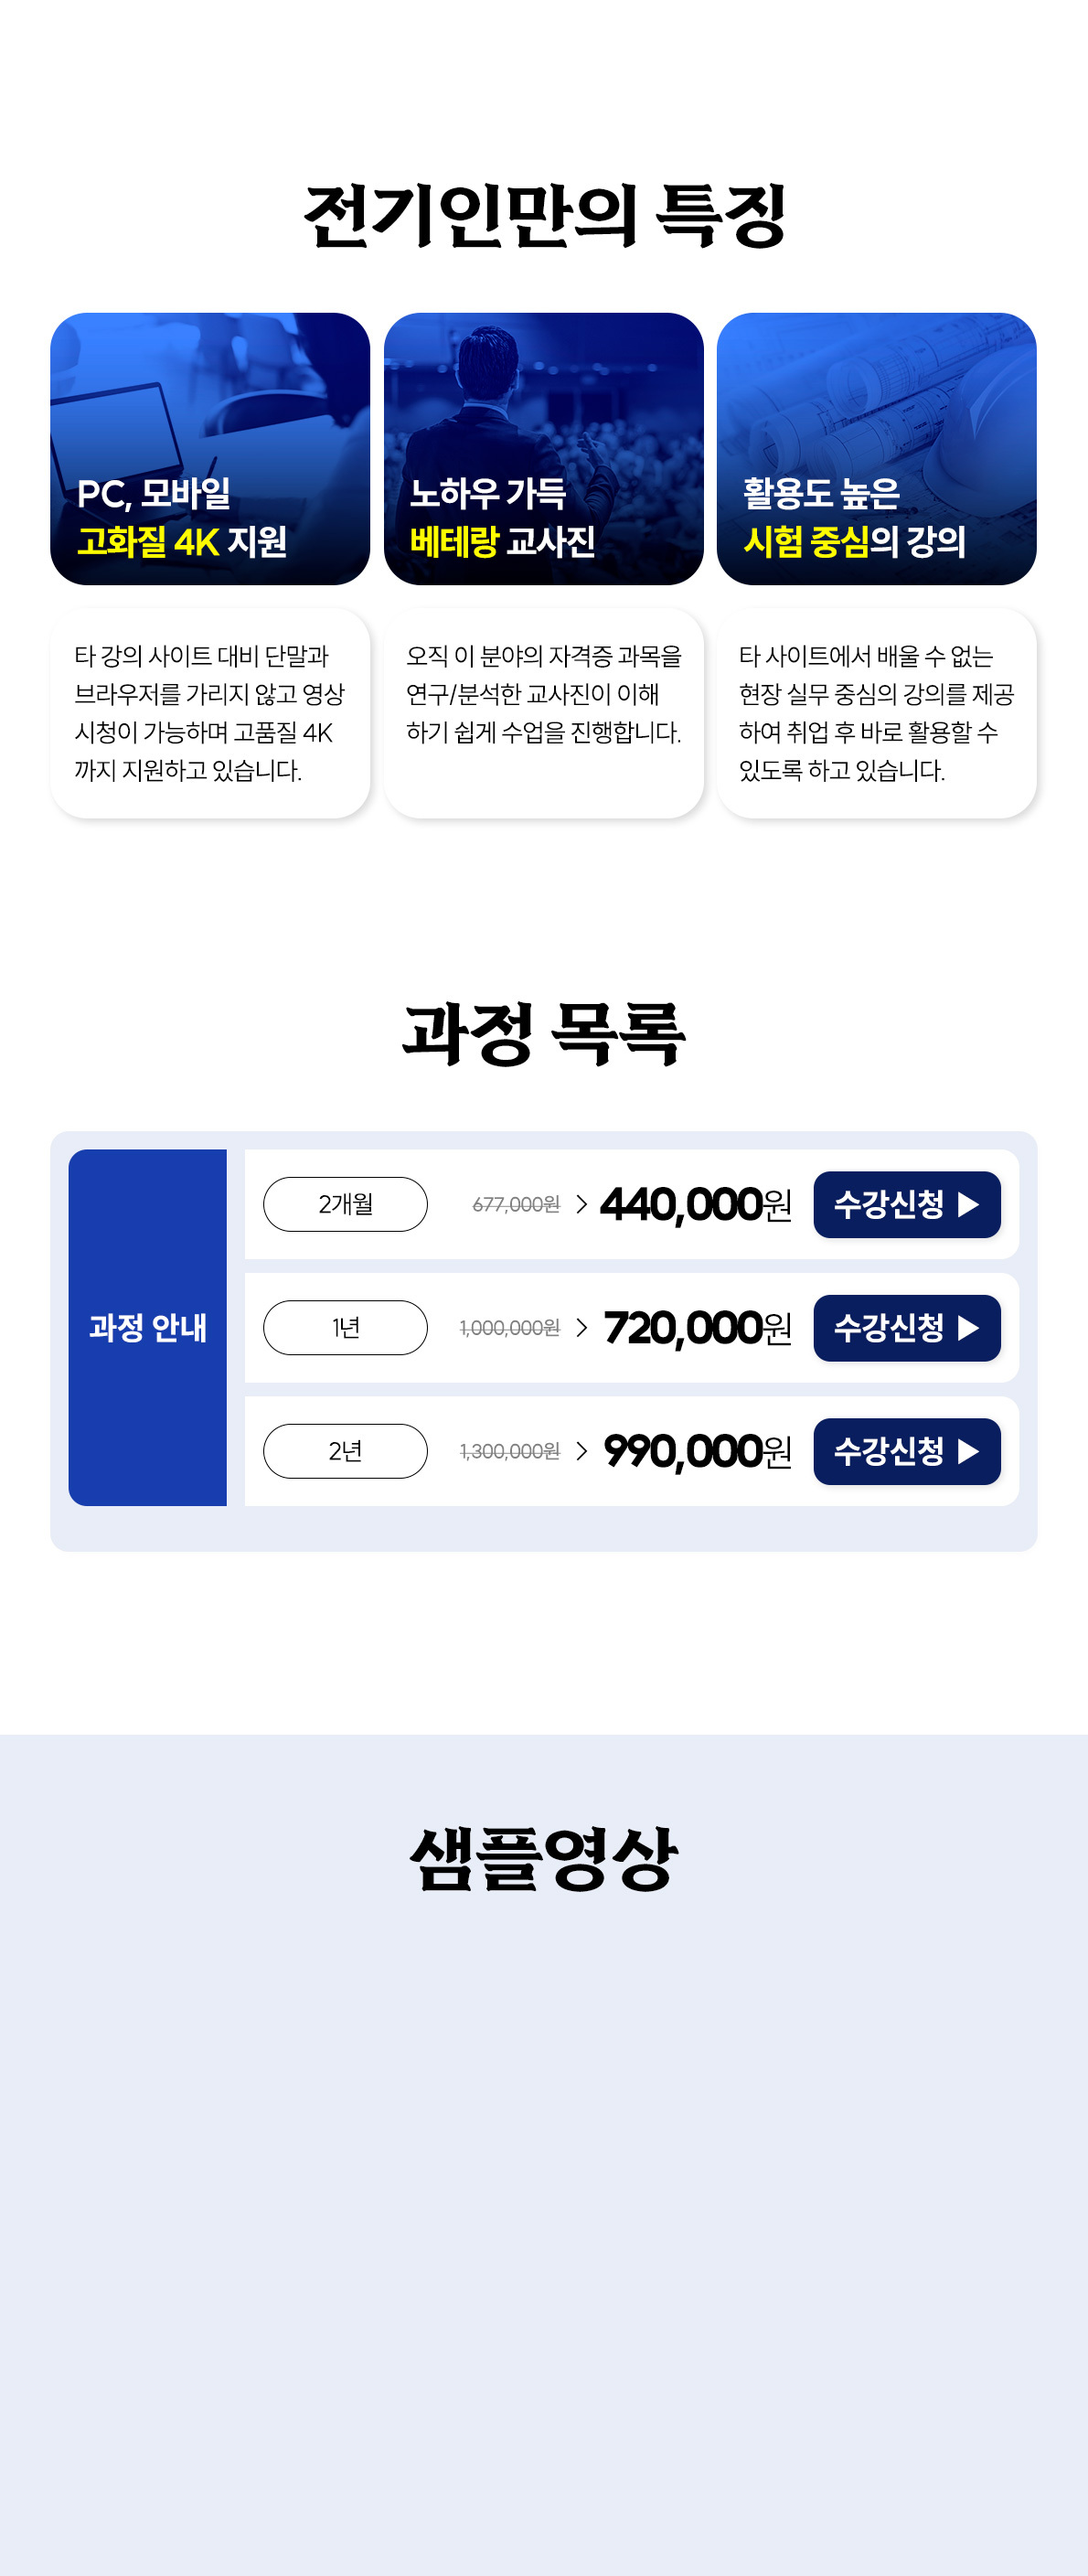
Task: Click the 990,000원 discounted price
Action: click(x=697, y=1451)
